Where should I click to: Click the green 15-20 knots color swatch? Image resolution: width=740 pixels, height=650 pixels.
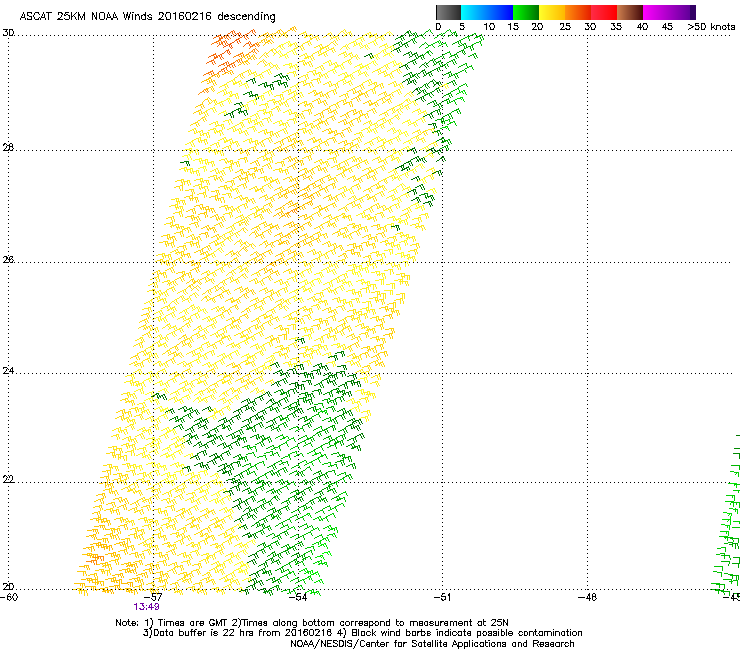[526, 12]
